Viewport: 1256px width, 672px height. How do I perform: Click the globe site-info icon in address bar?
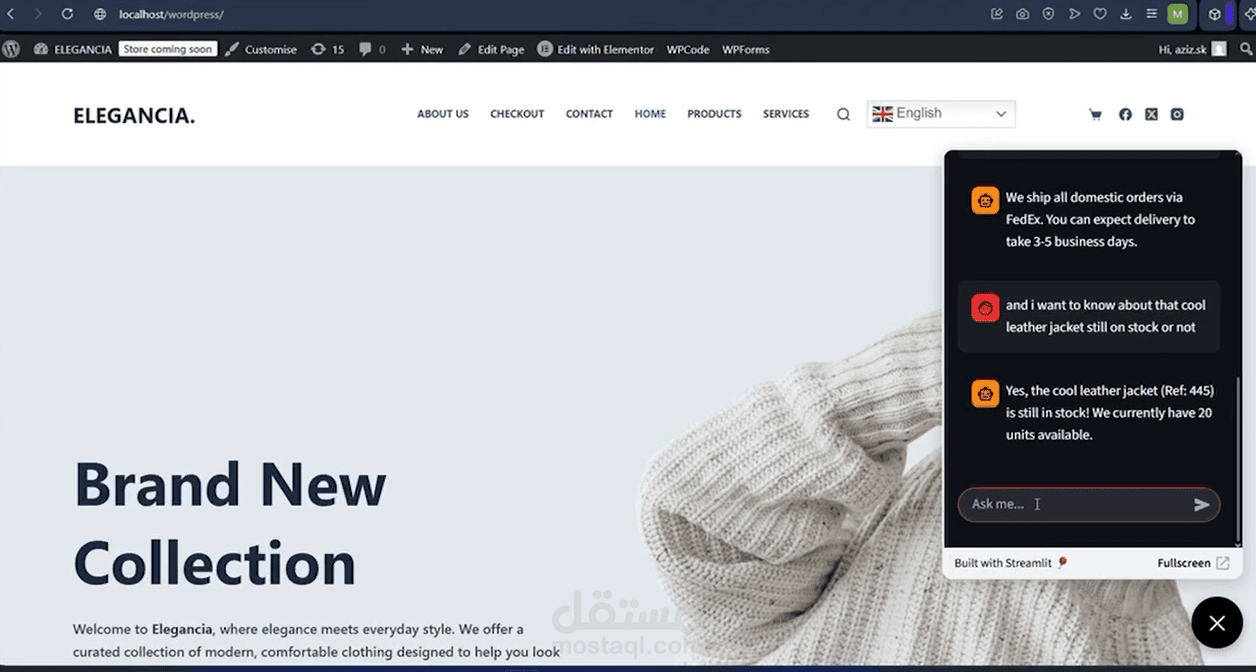[100, 14]
